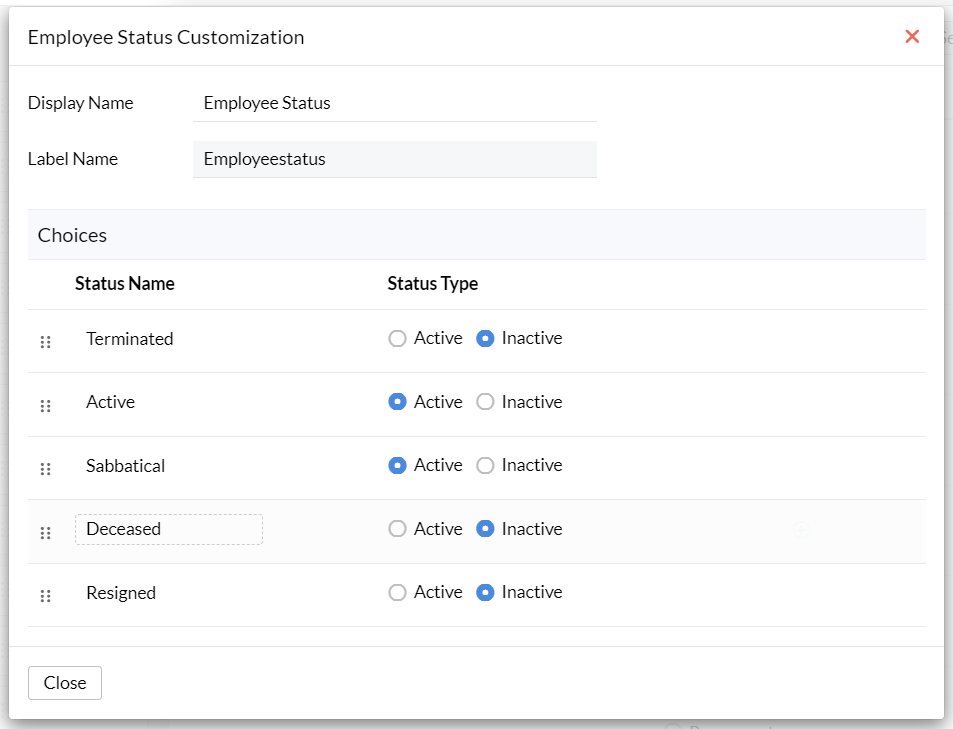This screenshot has width=953, height=729.
Task: Set Active status type to Inactive
Action: [485, 402]
